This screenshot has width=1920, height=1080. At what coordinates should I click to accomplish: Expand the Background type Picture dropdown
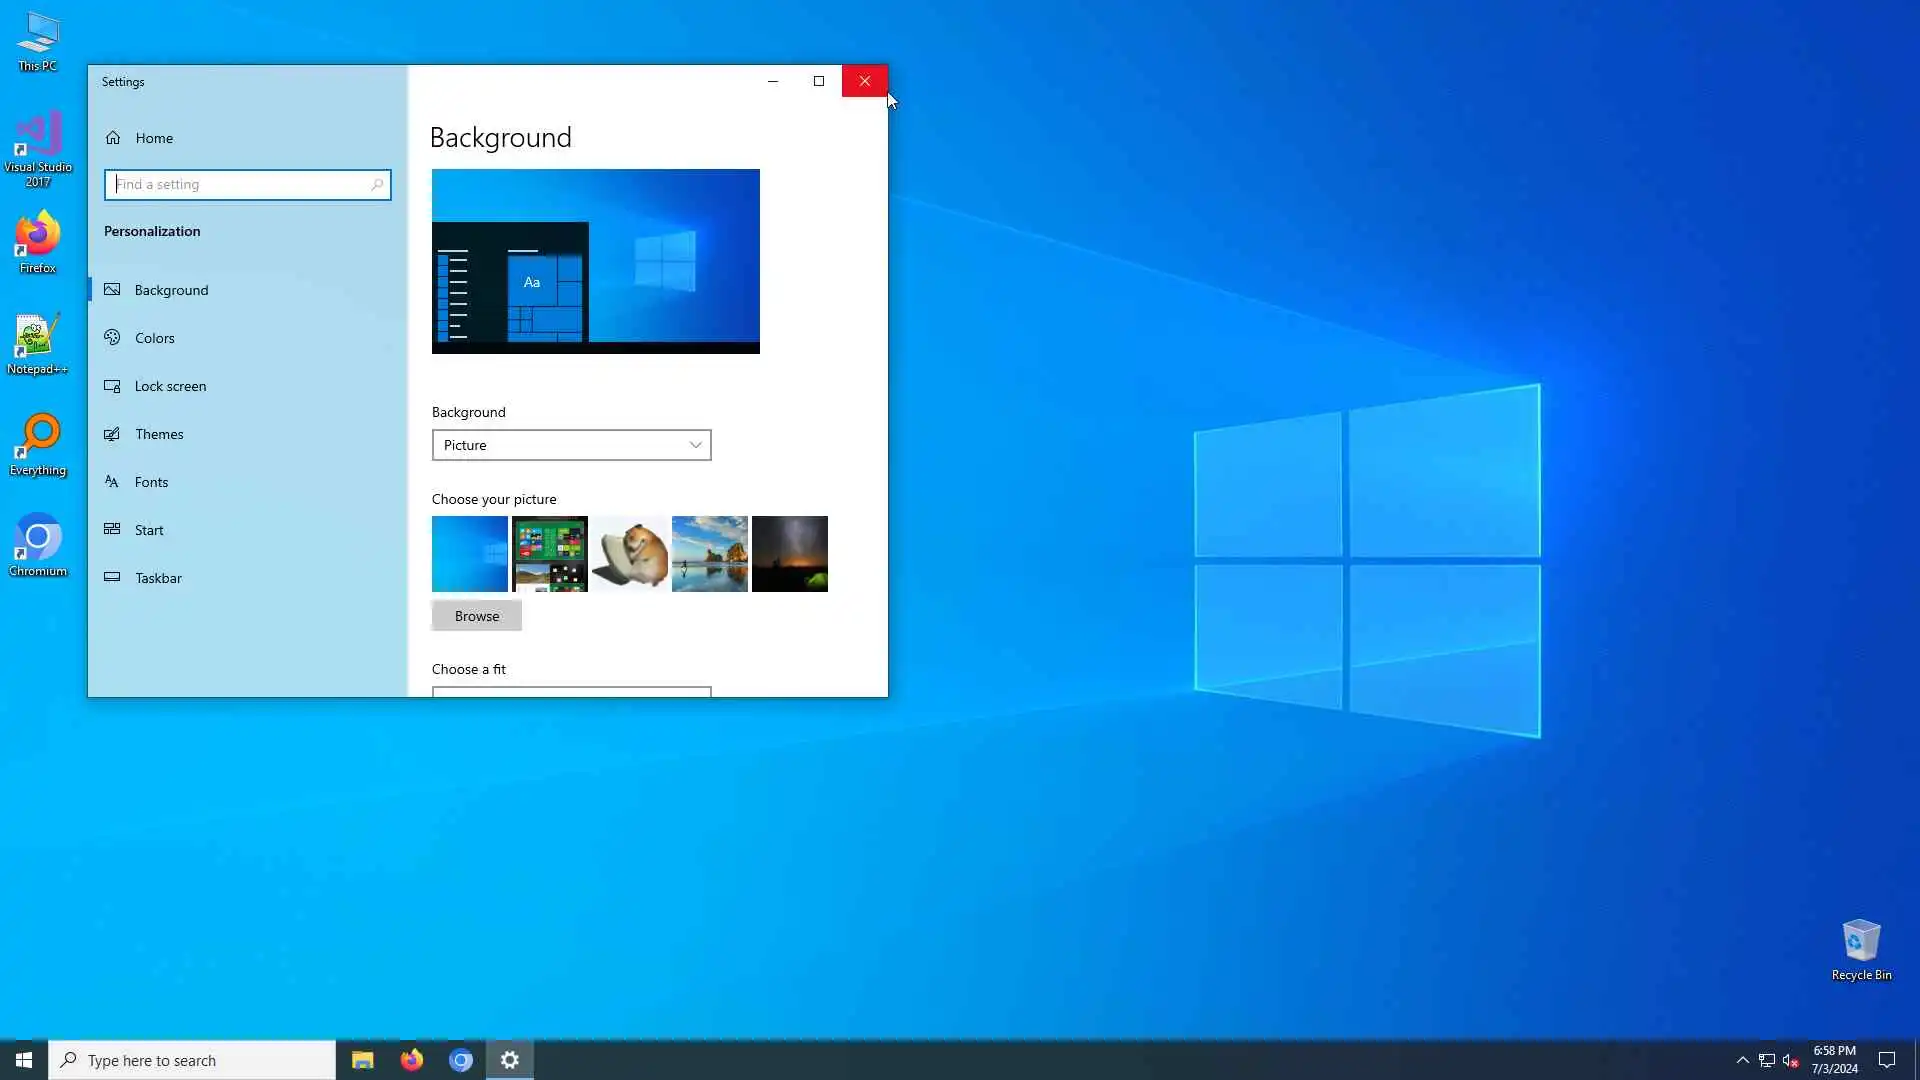(x=571, y=445)
